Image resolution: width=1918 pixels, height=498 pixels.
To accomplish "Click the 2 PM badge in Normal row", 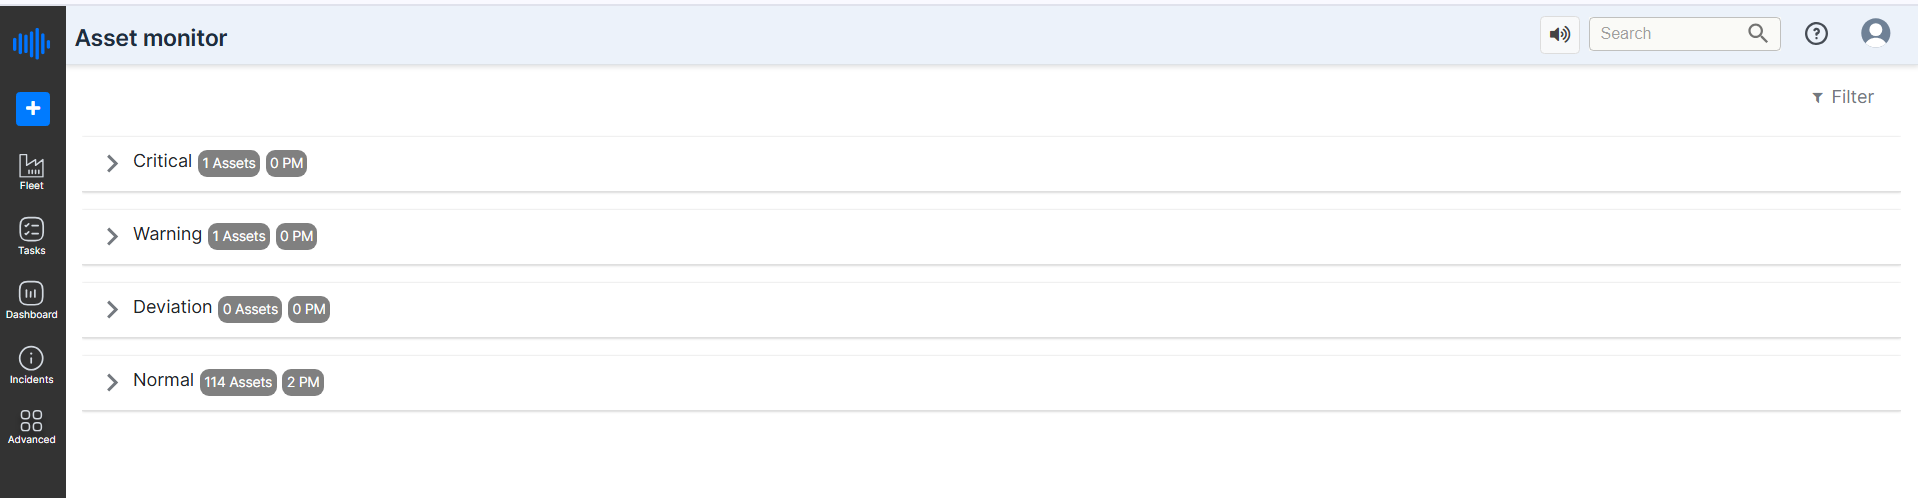I will 303,382.
